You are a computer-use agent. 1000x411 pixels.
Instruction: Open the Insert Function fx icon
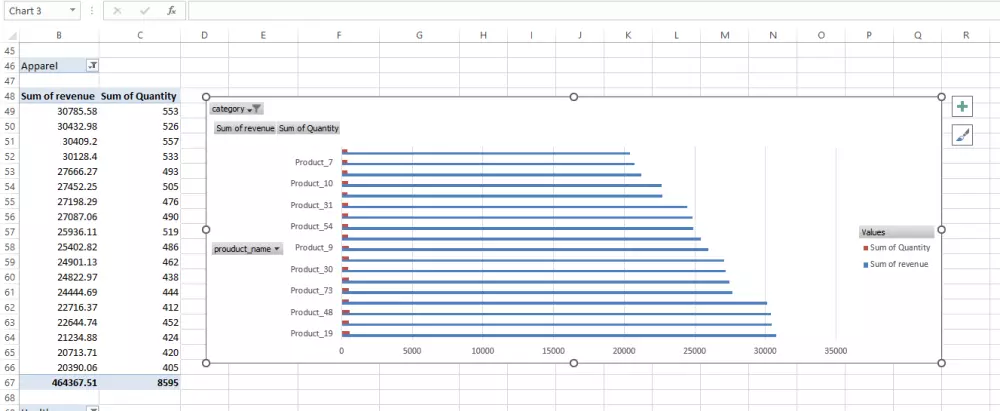tap(172, 11)
